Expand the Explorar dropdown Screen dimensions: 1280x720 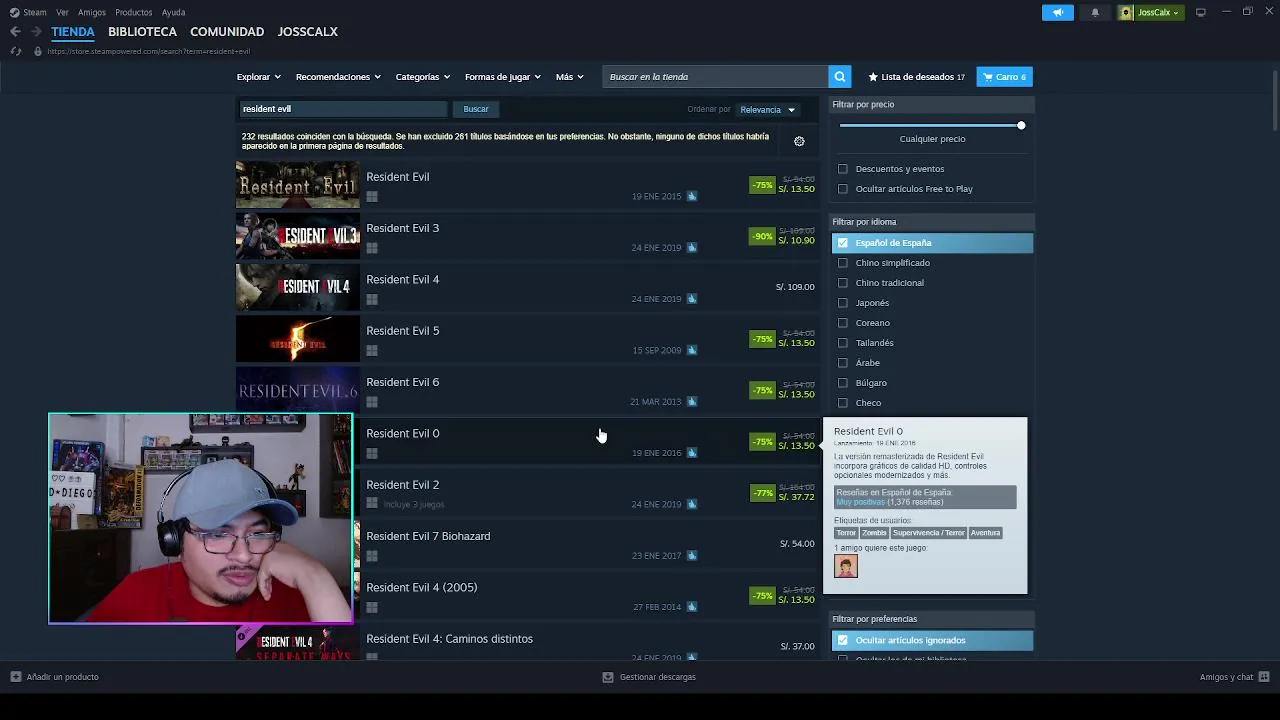pyautogui.click(x=258, y=77)
